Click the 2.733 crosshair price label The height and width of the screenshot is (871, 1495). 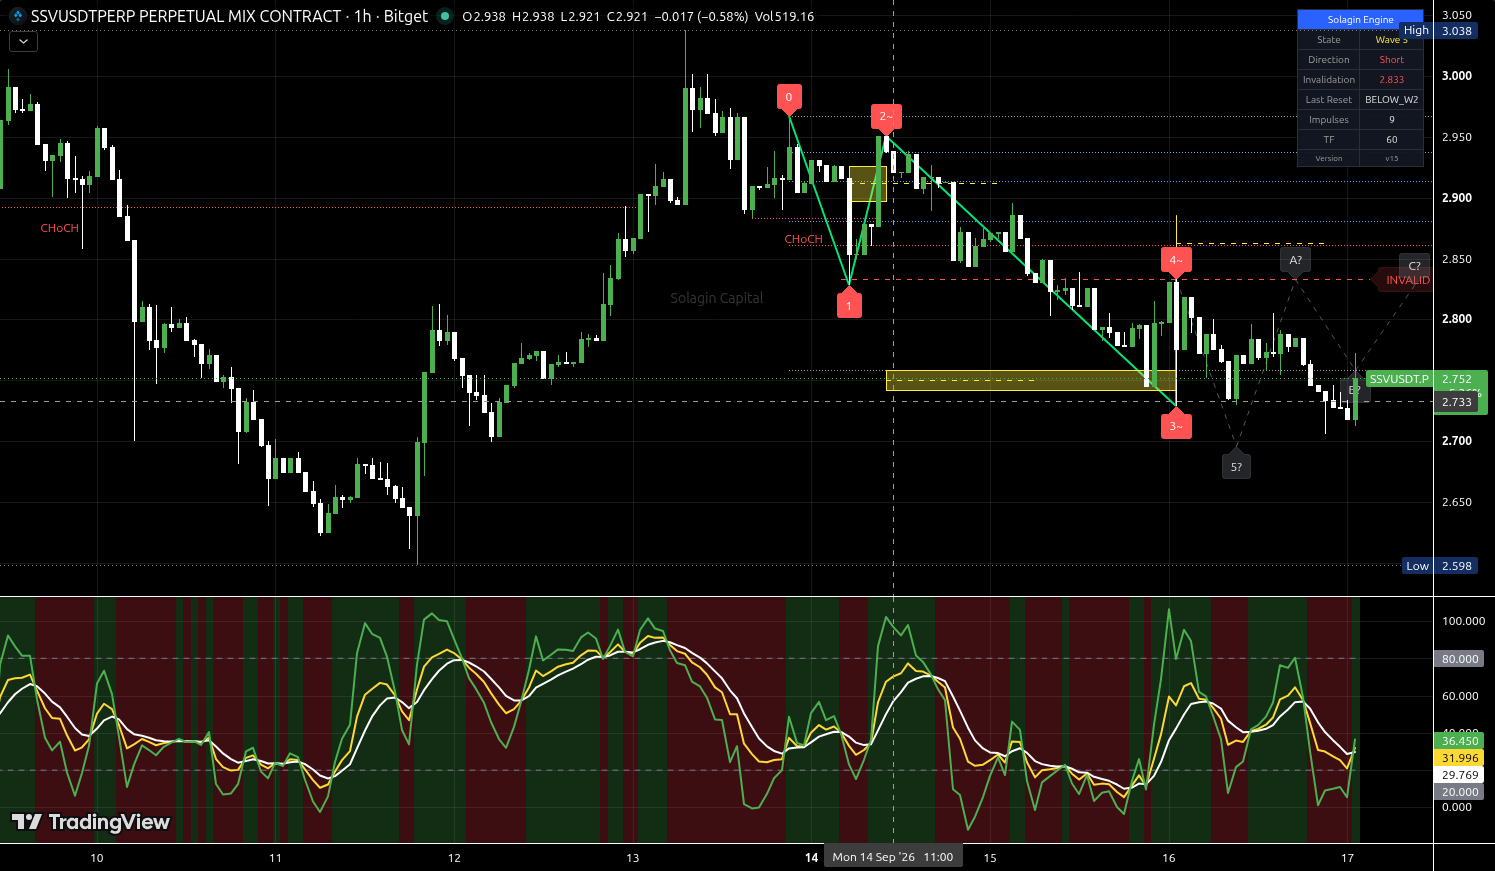coord(1456,402)
